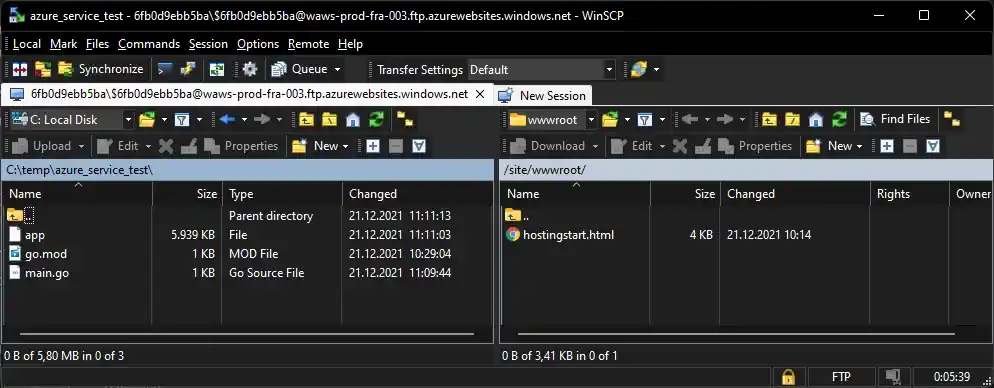Close the azurewebsites session tab
Screen dimensions: 994x388
(x=480, y=94)
